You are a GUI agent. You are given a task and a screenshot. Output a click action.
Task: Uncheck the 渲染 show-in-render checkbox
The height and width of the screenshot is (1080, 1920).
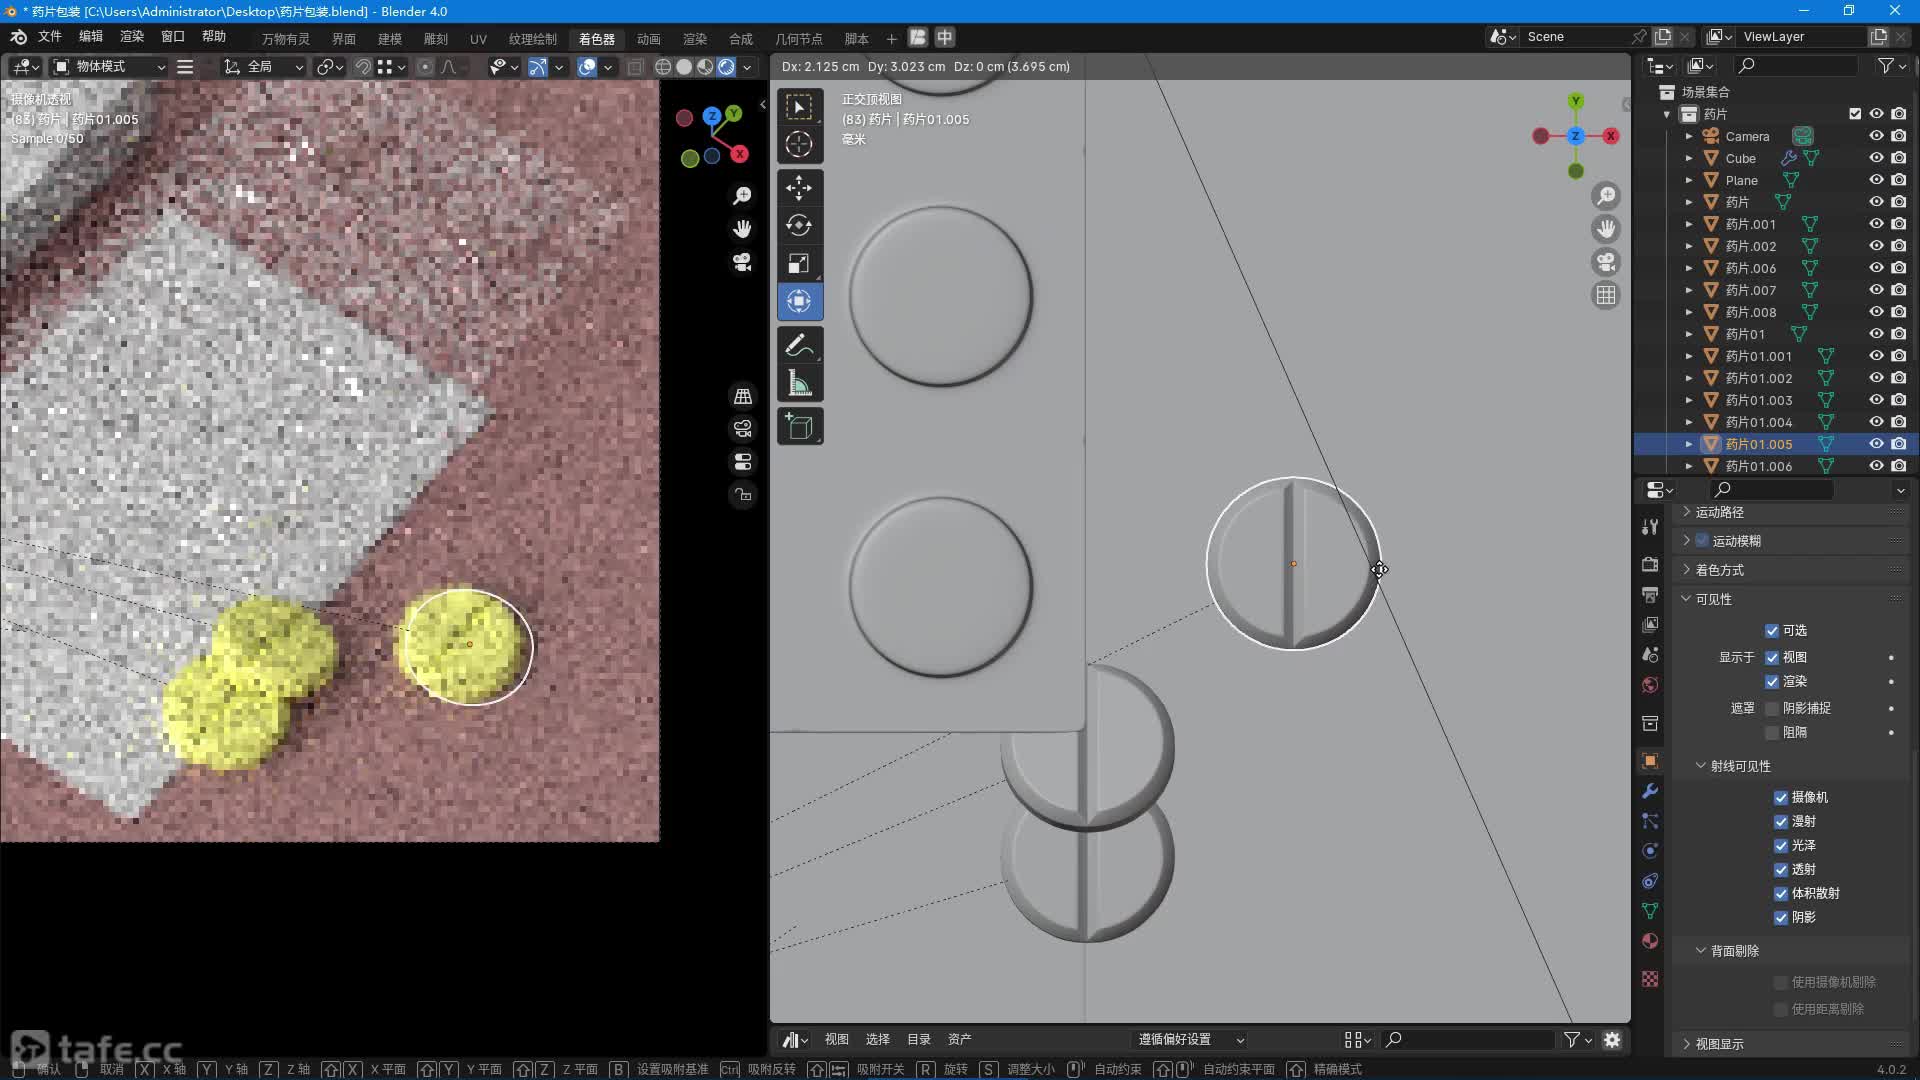pos(1772,682)
